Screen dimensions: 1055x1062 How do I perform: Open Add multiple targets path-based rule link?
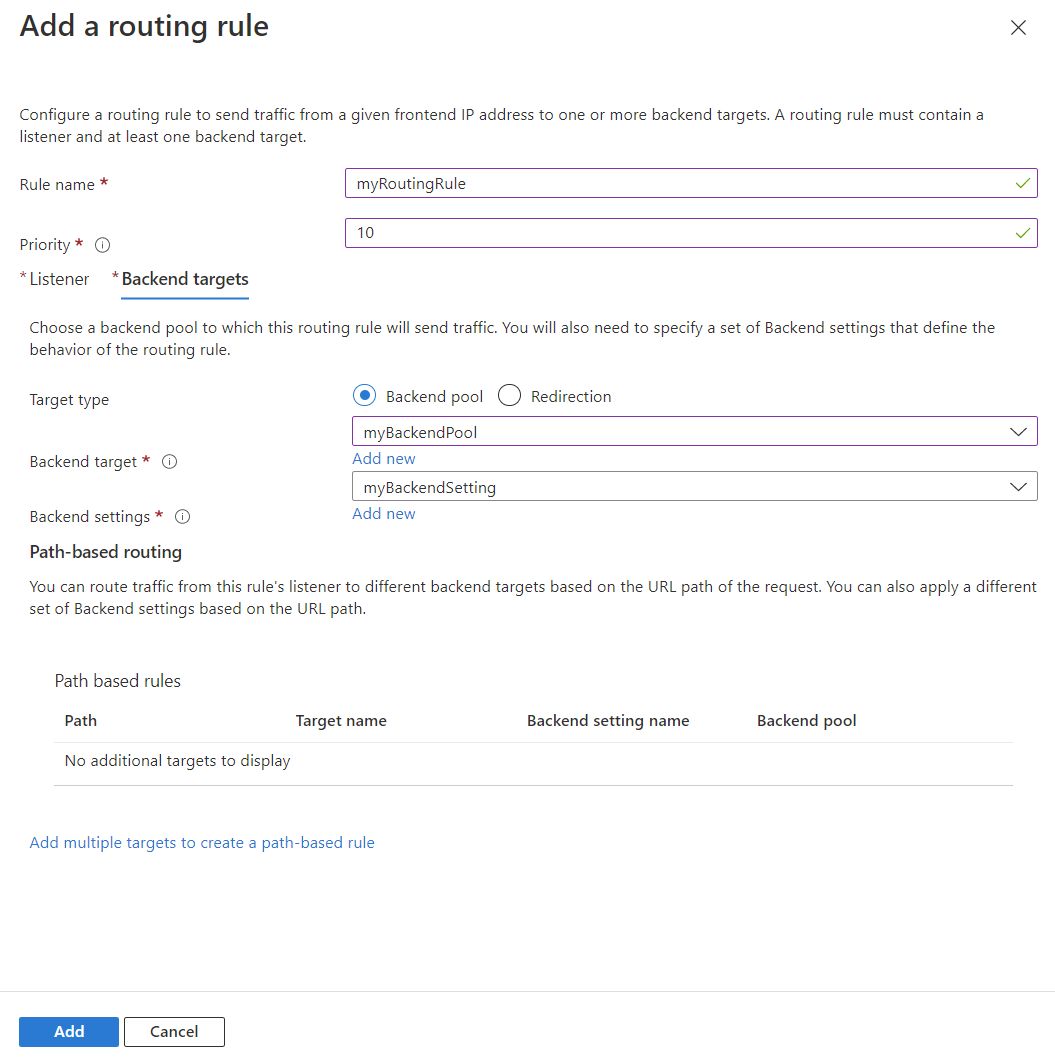(x=202, y=842)
